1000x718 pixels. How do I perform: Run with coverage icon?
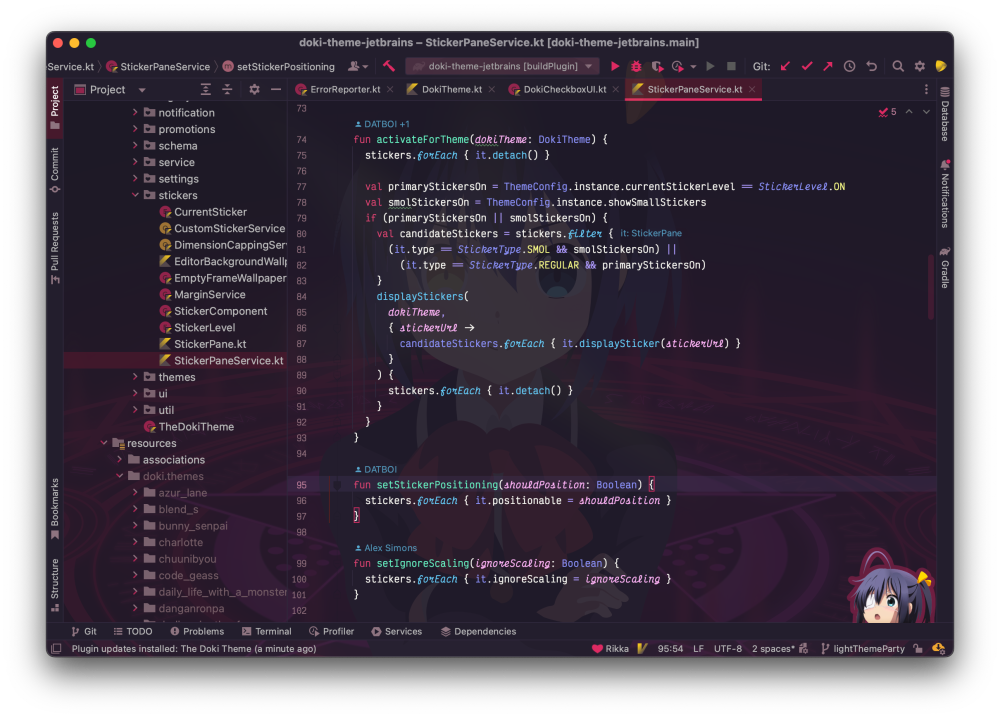tap(657, 66)
